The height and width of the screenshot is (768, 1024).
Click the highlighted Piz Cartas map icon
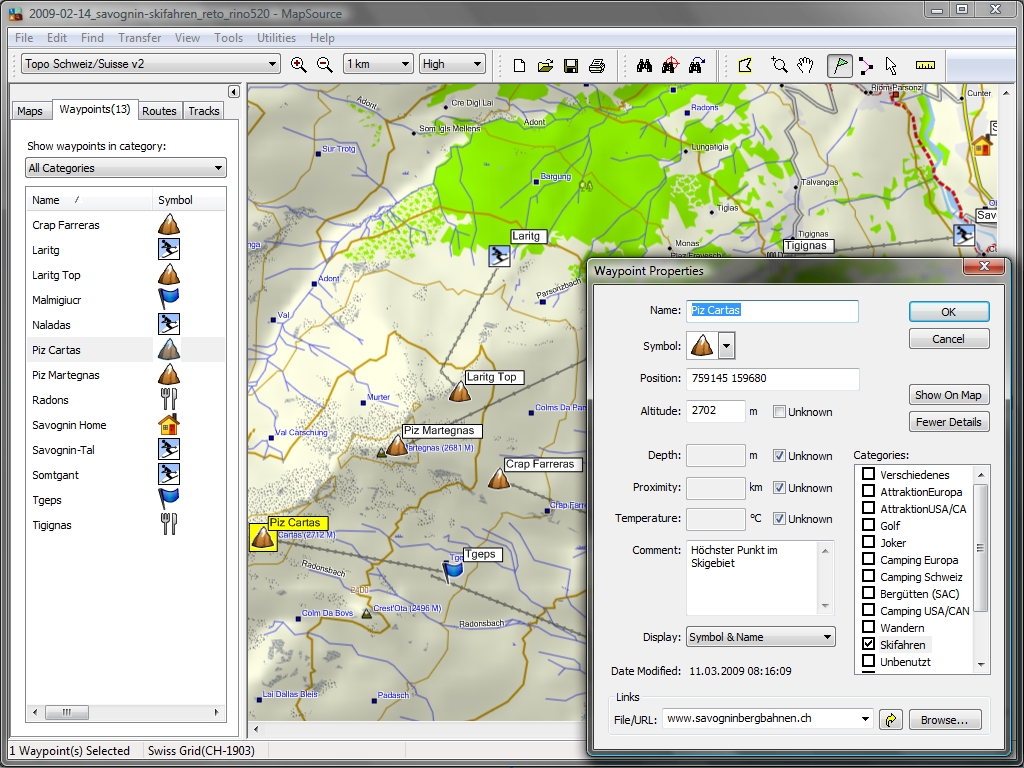263,537
